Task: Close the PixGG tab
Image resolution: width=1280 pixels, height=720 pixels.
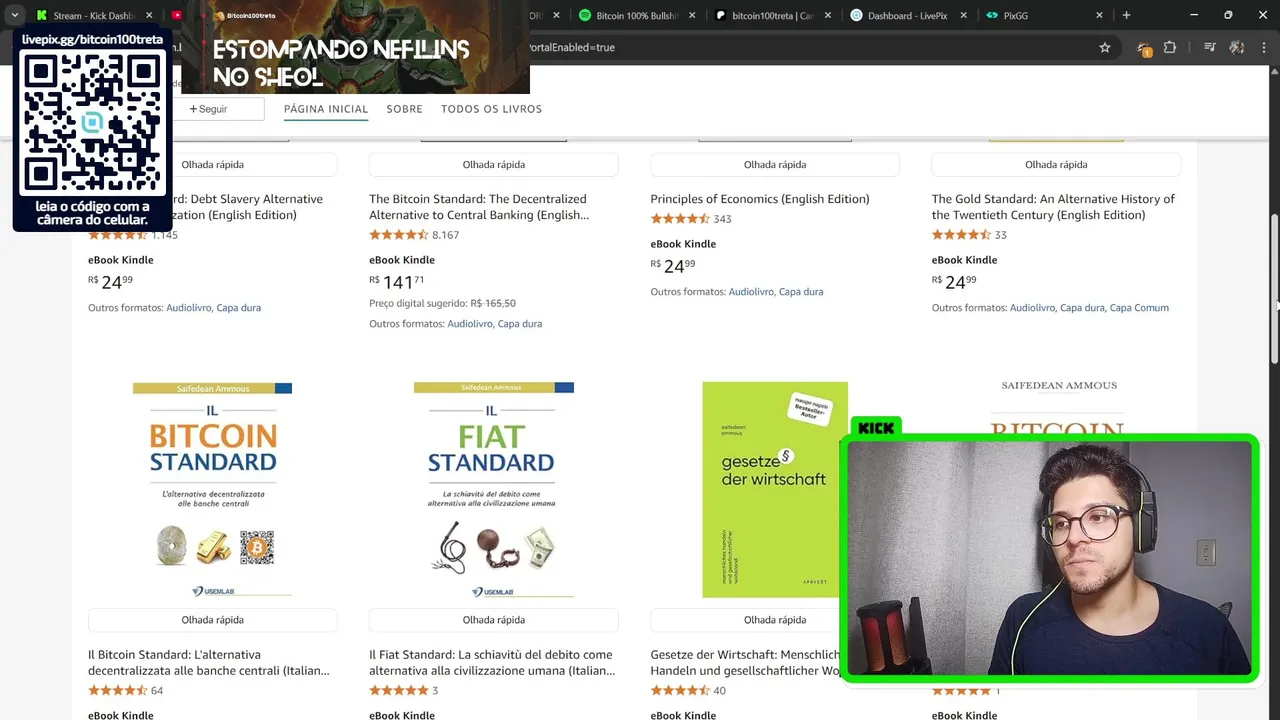Action: click(1099, 15)
